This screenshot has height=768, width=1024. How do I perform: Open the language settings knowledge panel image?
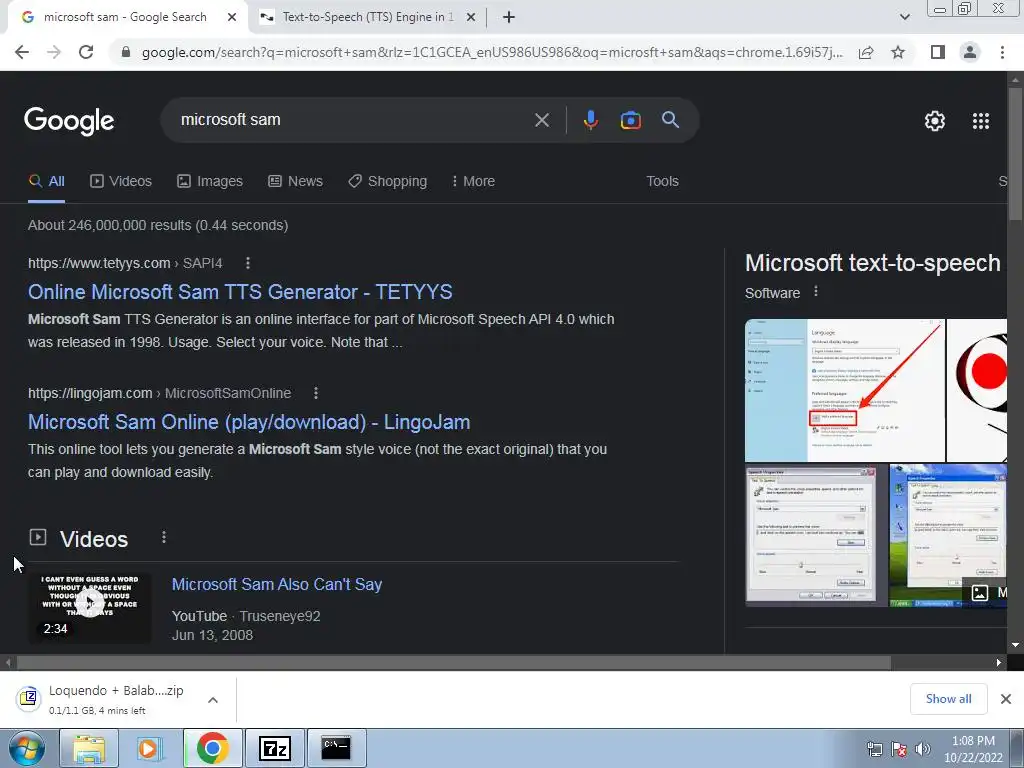(x=844, y=391)
